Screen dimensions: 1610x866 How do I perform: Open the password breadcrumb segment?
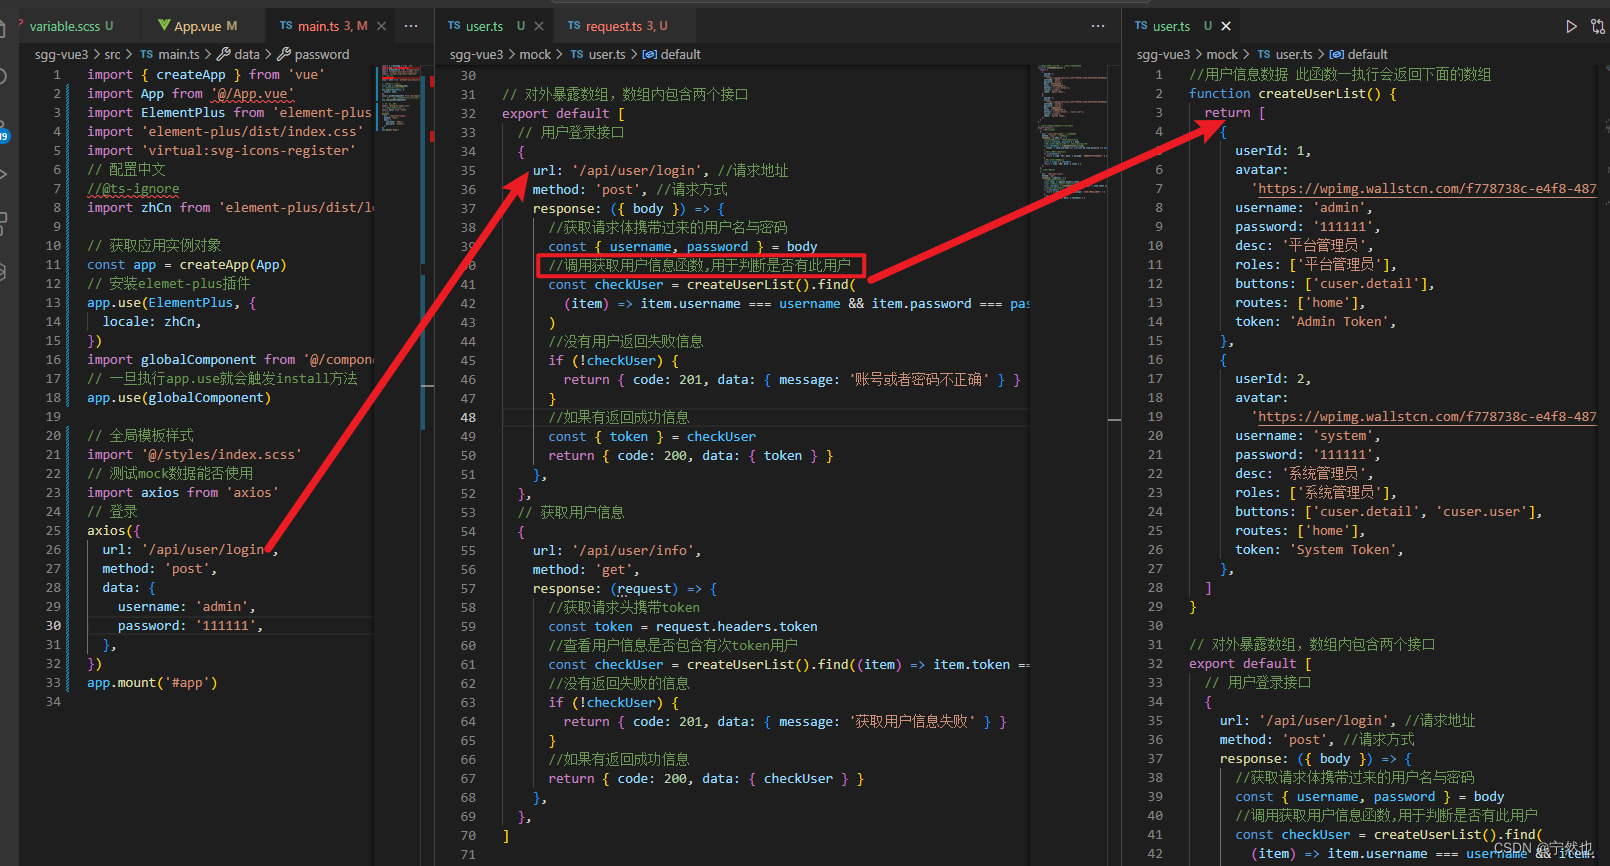click(322, 54)
